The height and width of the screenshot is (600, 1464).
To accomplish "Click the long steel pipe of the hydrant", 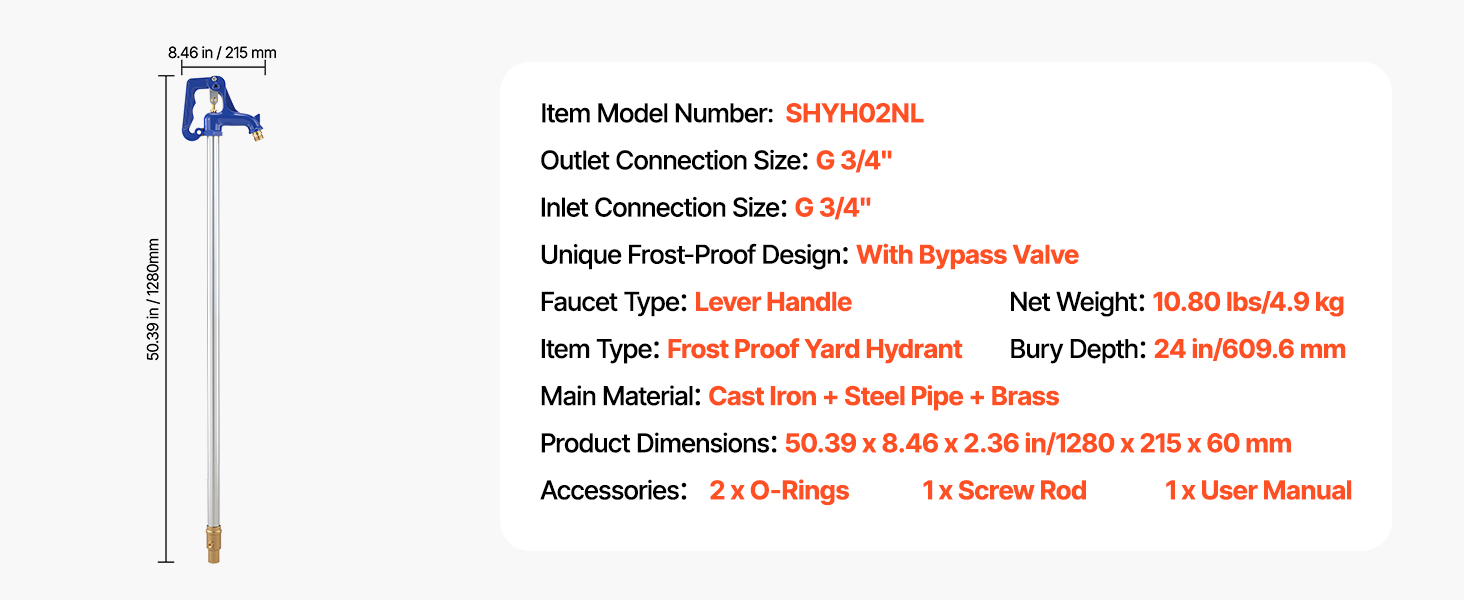I will point(212,330).
